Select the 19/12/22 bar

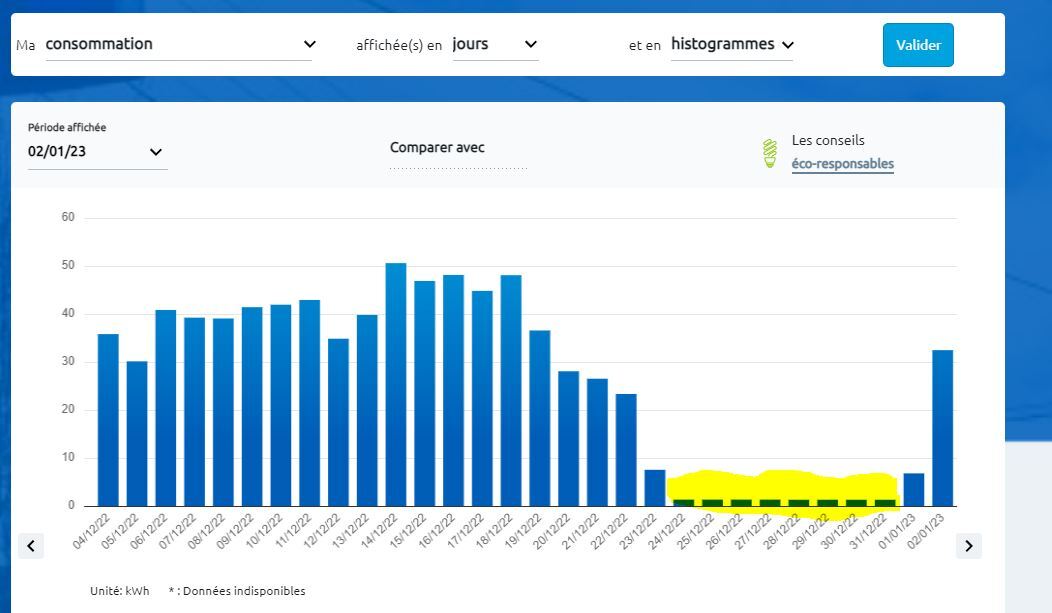tap(540, 418)
